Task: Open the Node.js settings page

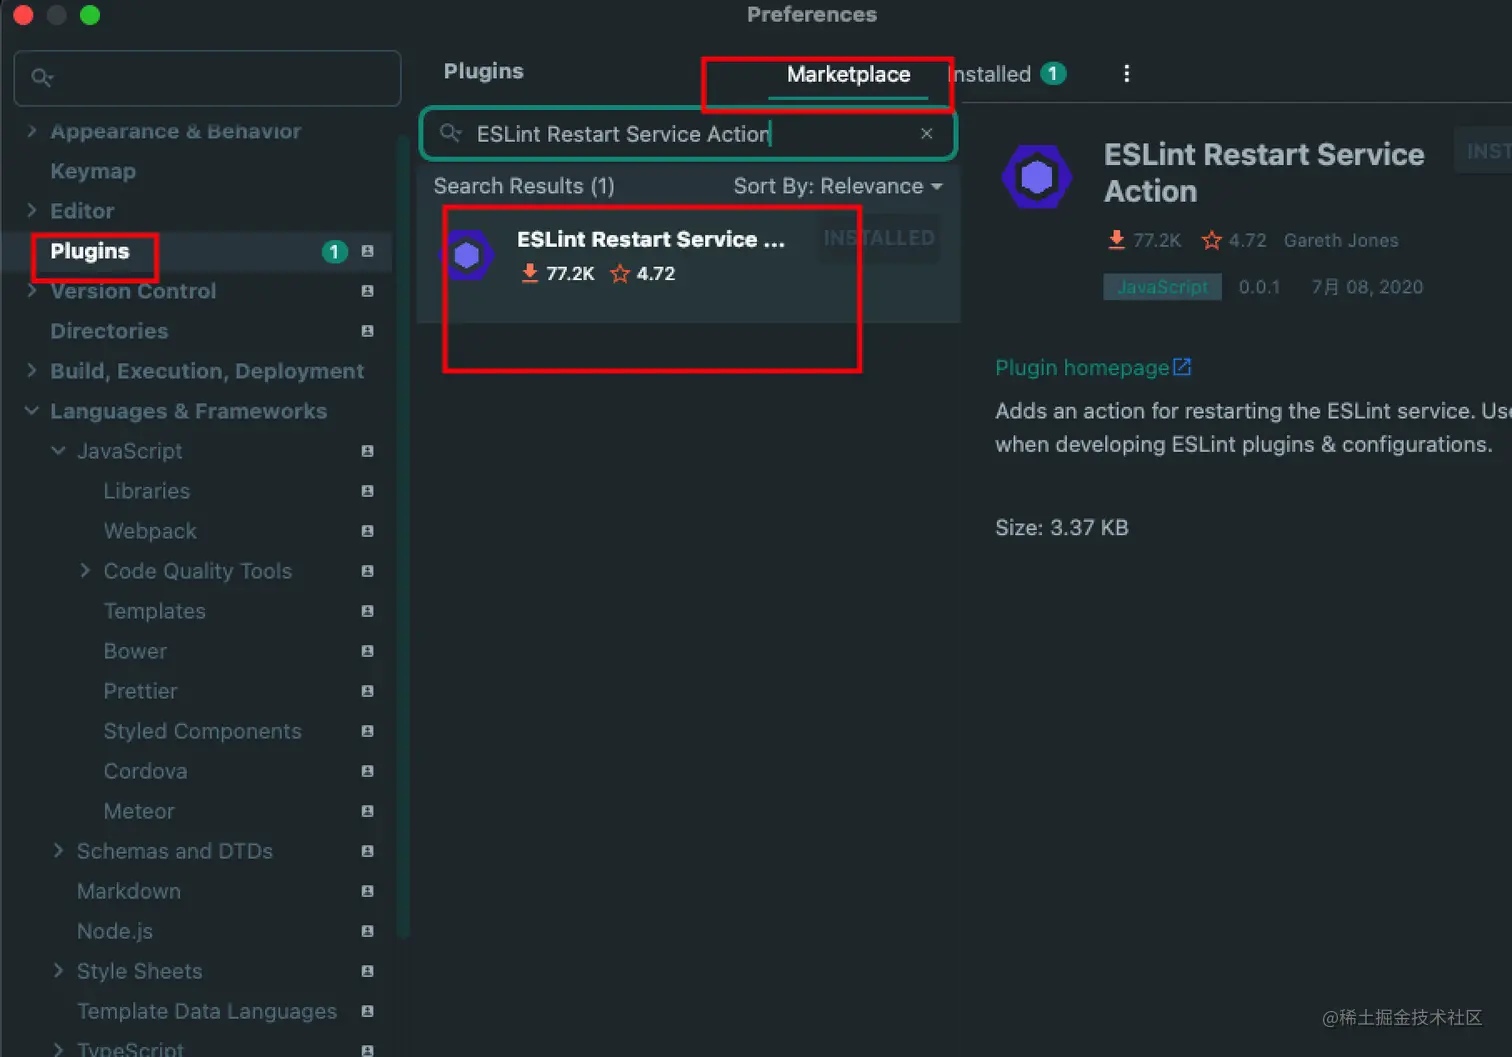Action: pos(115,931)
